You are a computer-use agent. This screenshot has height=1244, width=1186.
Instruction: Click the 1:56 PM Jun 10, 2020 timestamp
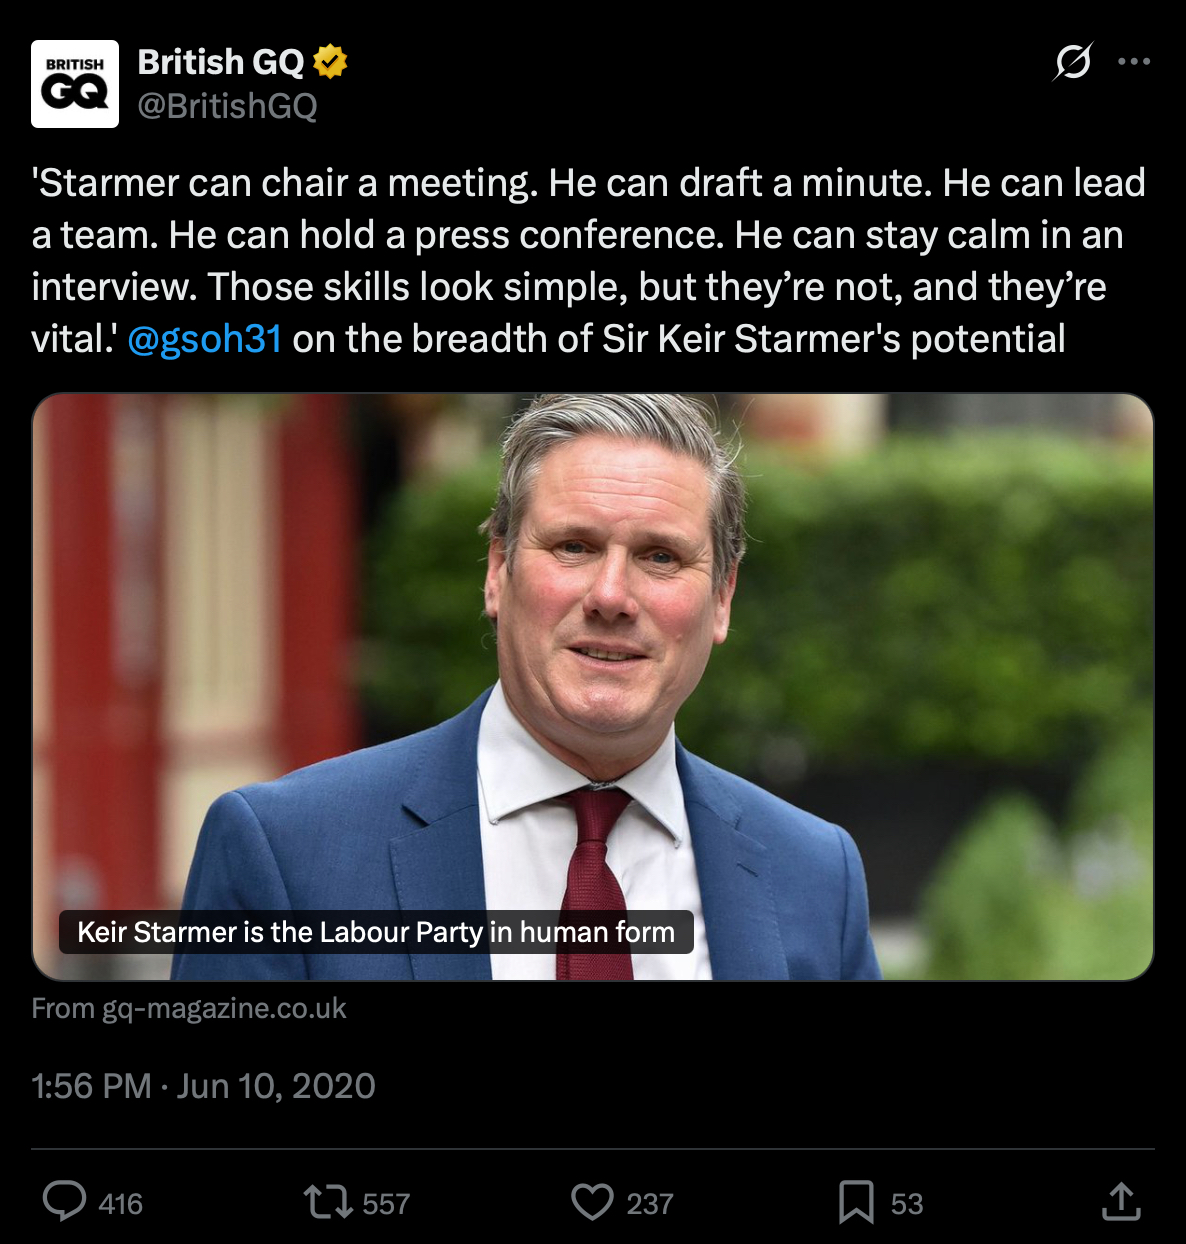pyautogui.click(x=203, y=1086)
